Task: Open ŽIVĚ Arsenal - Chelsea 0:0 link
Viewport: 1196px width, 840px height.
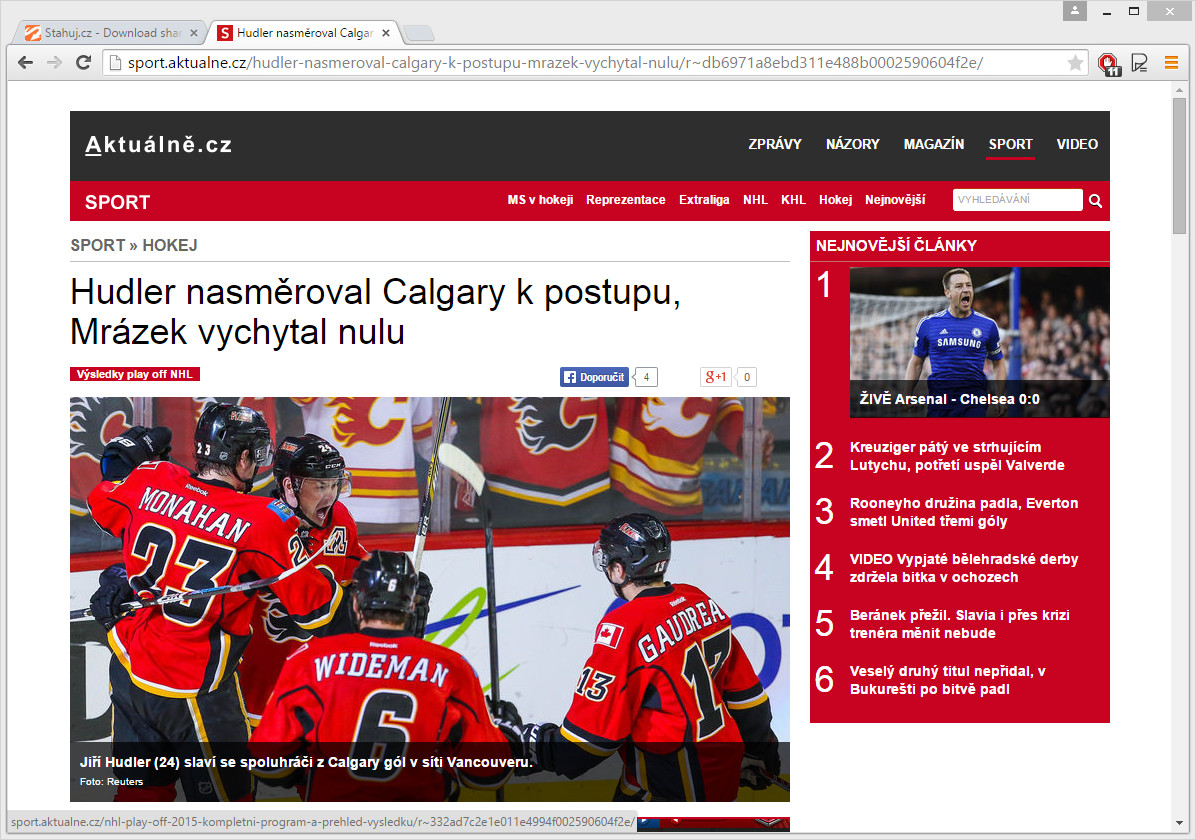Action: coord(949,399)
